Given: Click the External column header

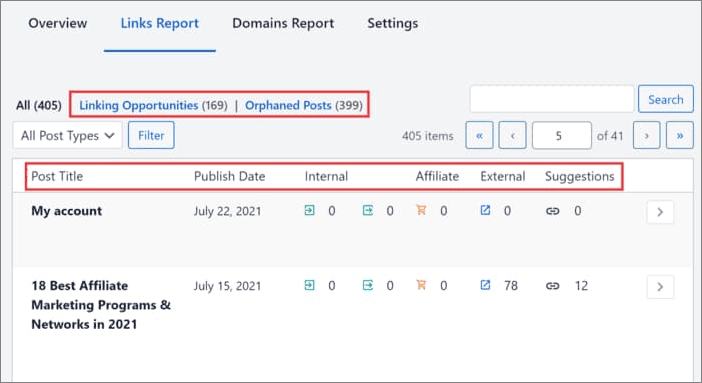Looking at the screenshot, I should (502, 176).
